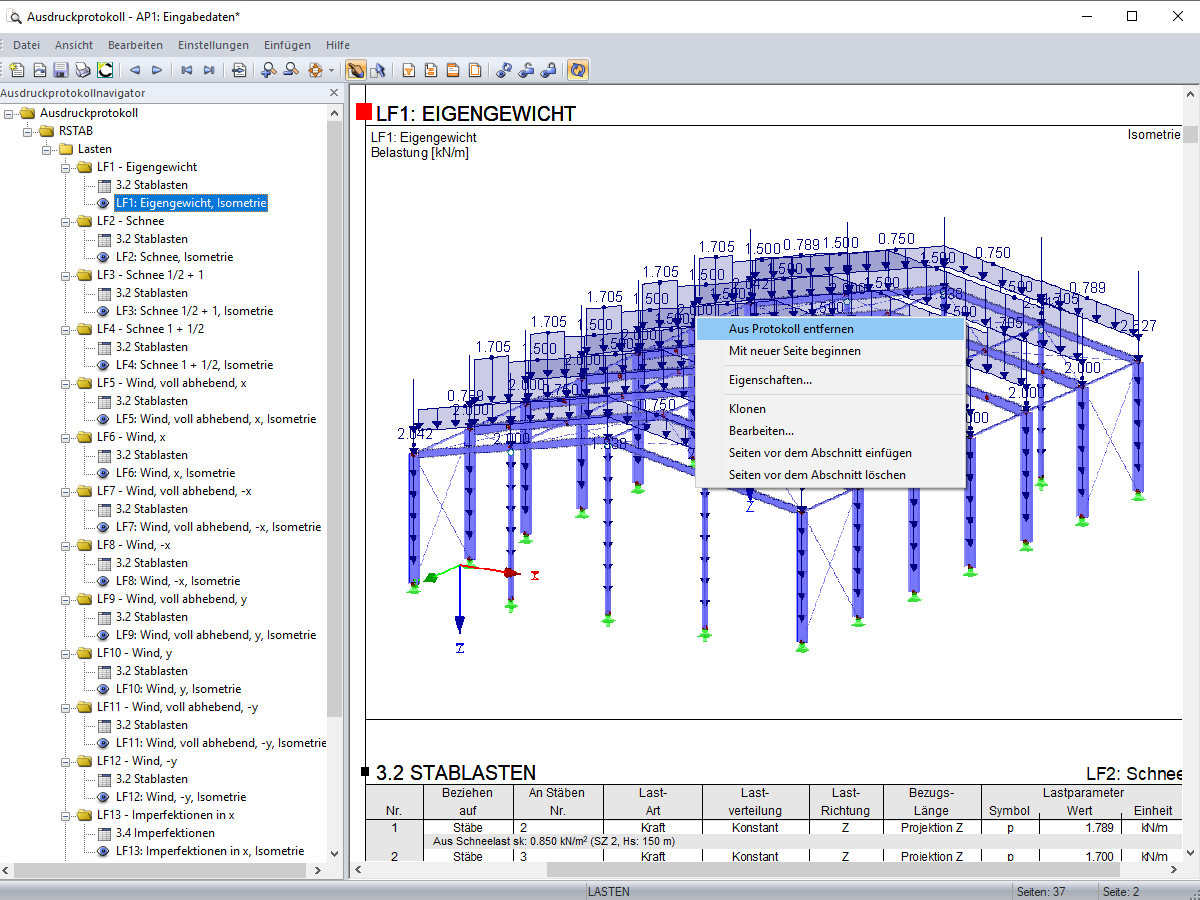Jump to the last page icon
Screen dimensions: 1200x900
[x=209, y=70]
